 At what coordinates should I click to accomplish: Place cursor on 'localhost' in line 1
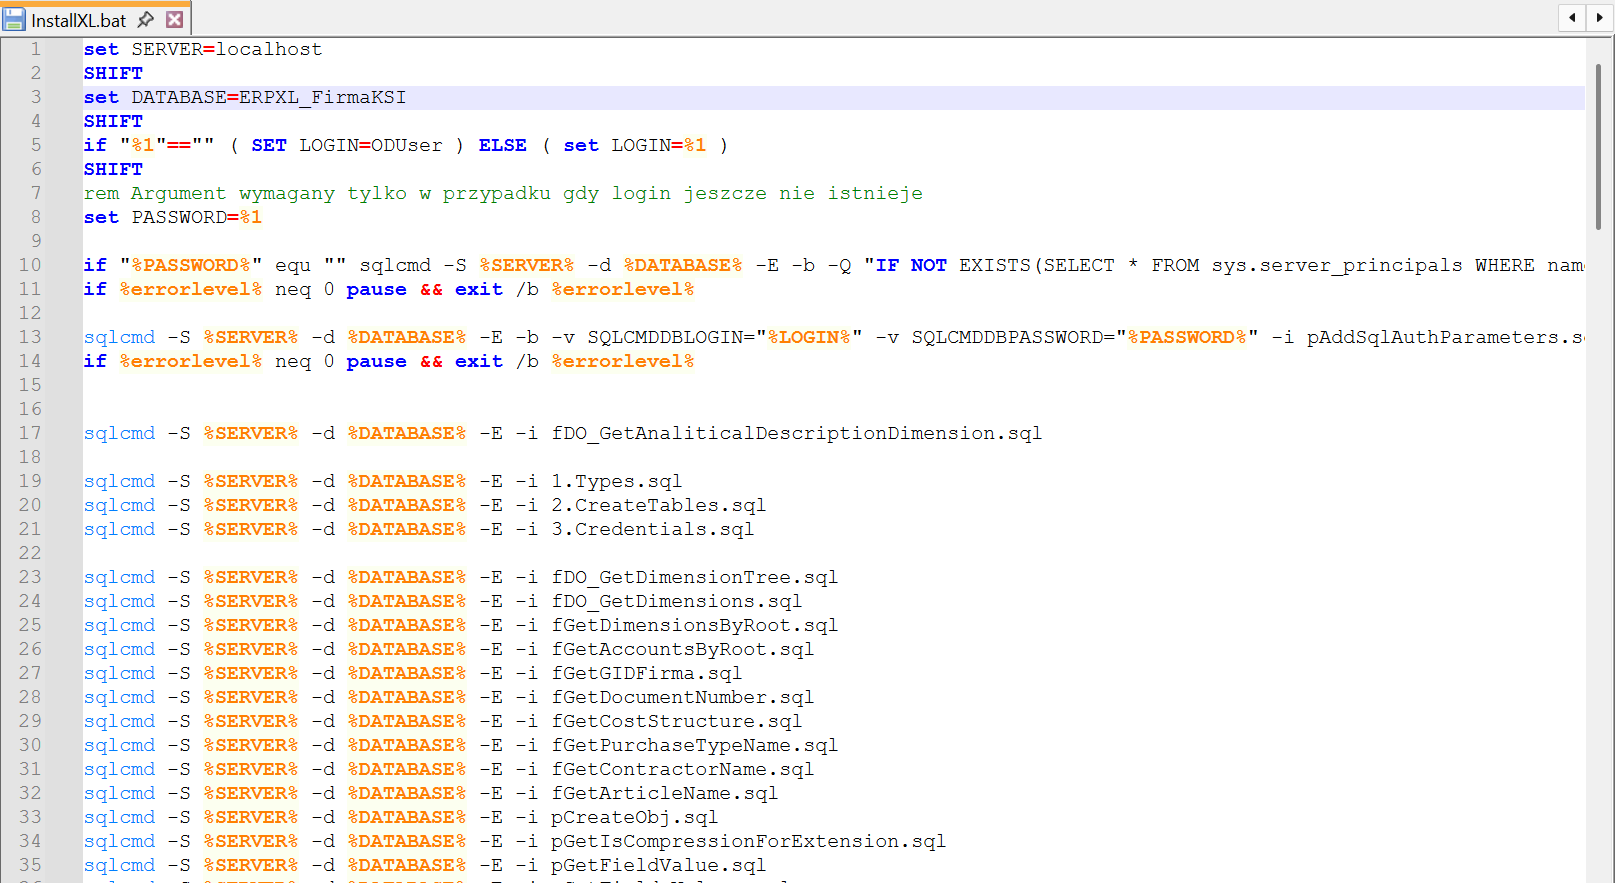(x=269, y=49)
